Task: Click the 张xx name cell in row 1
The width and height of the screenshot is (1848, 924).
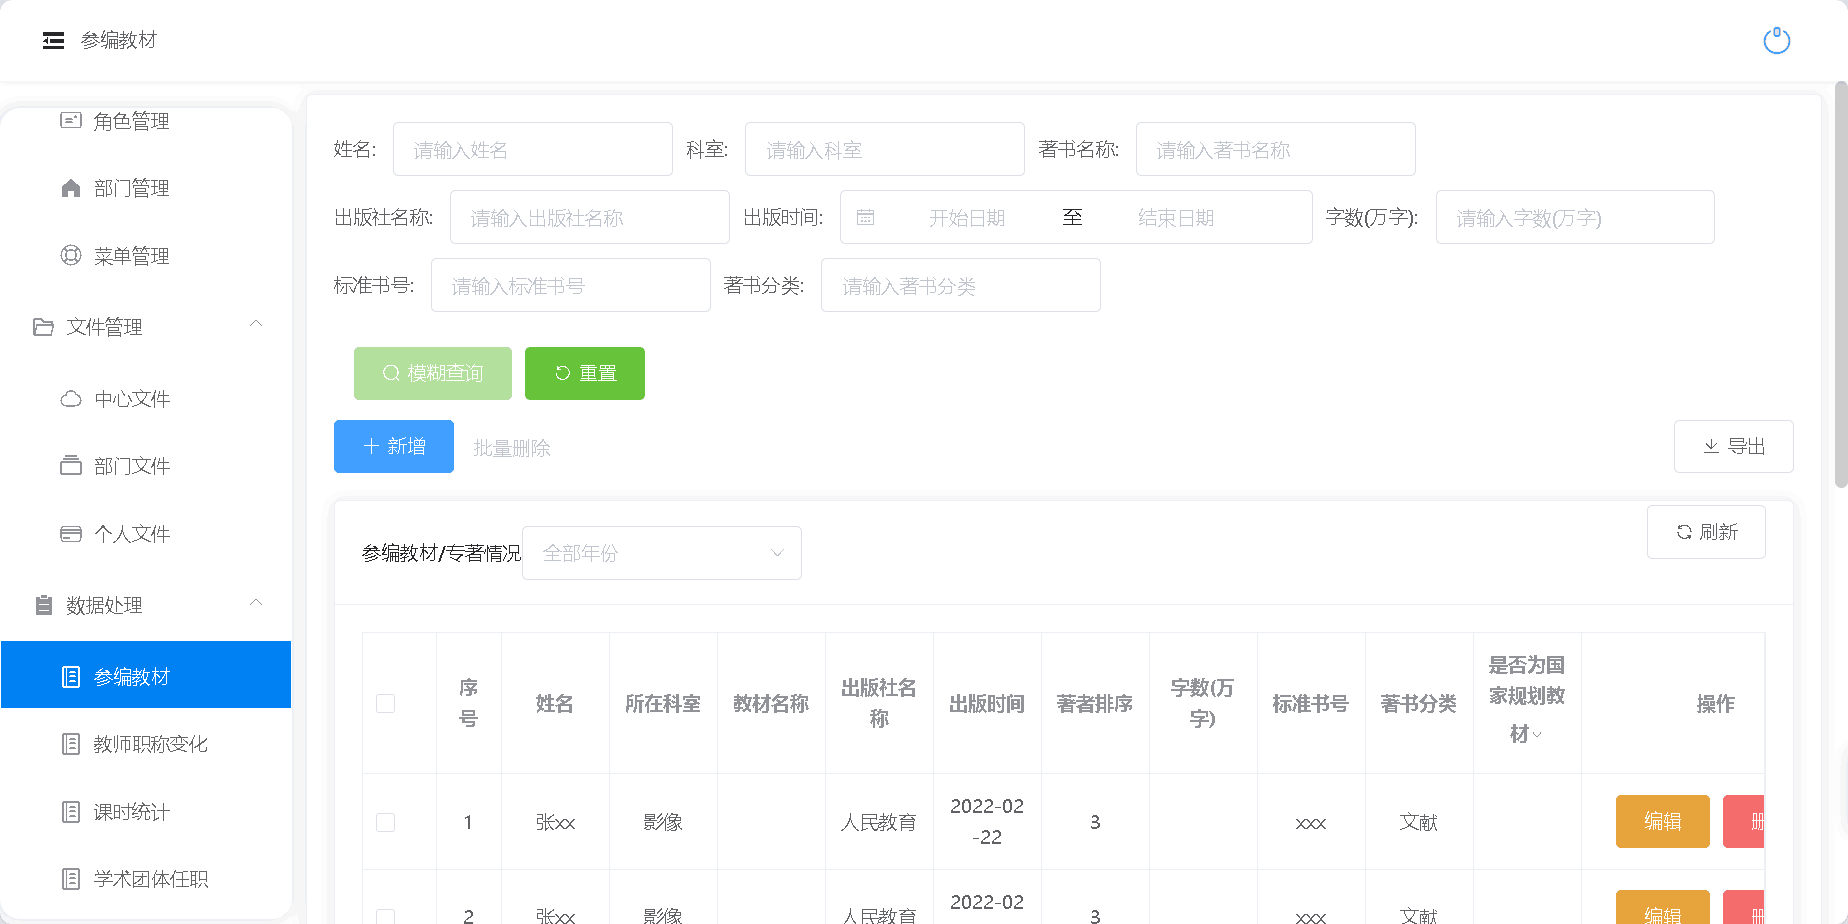Action: coord(555,822)
